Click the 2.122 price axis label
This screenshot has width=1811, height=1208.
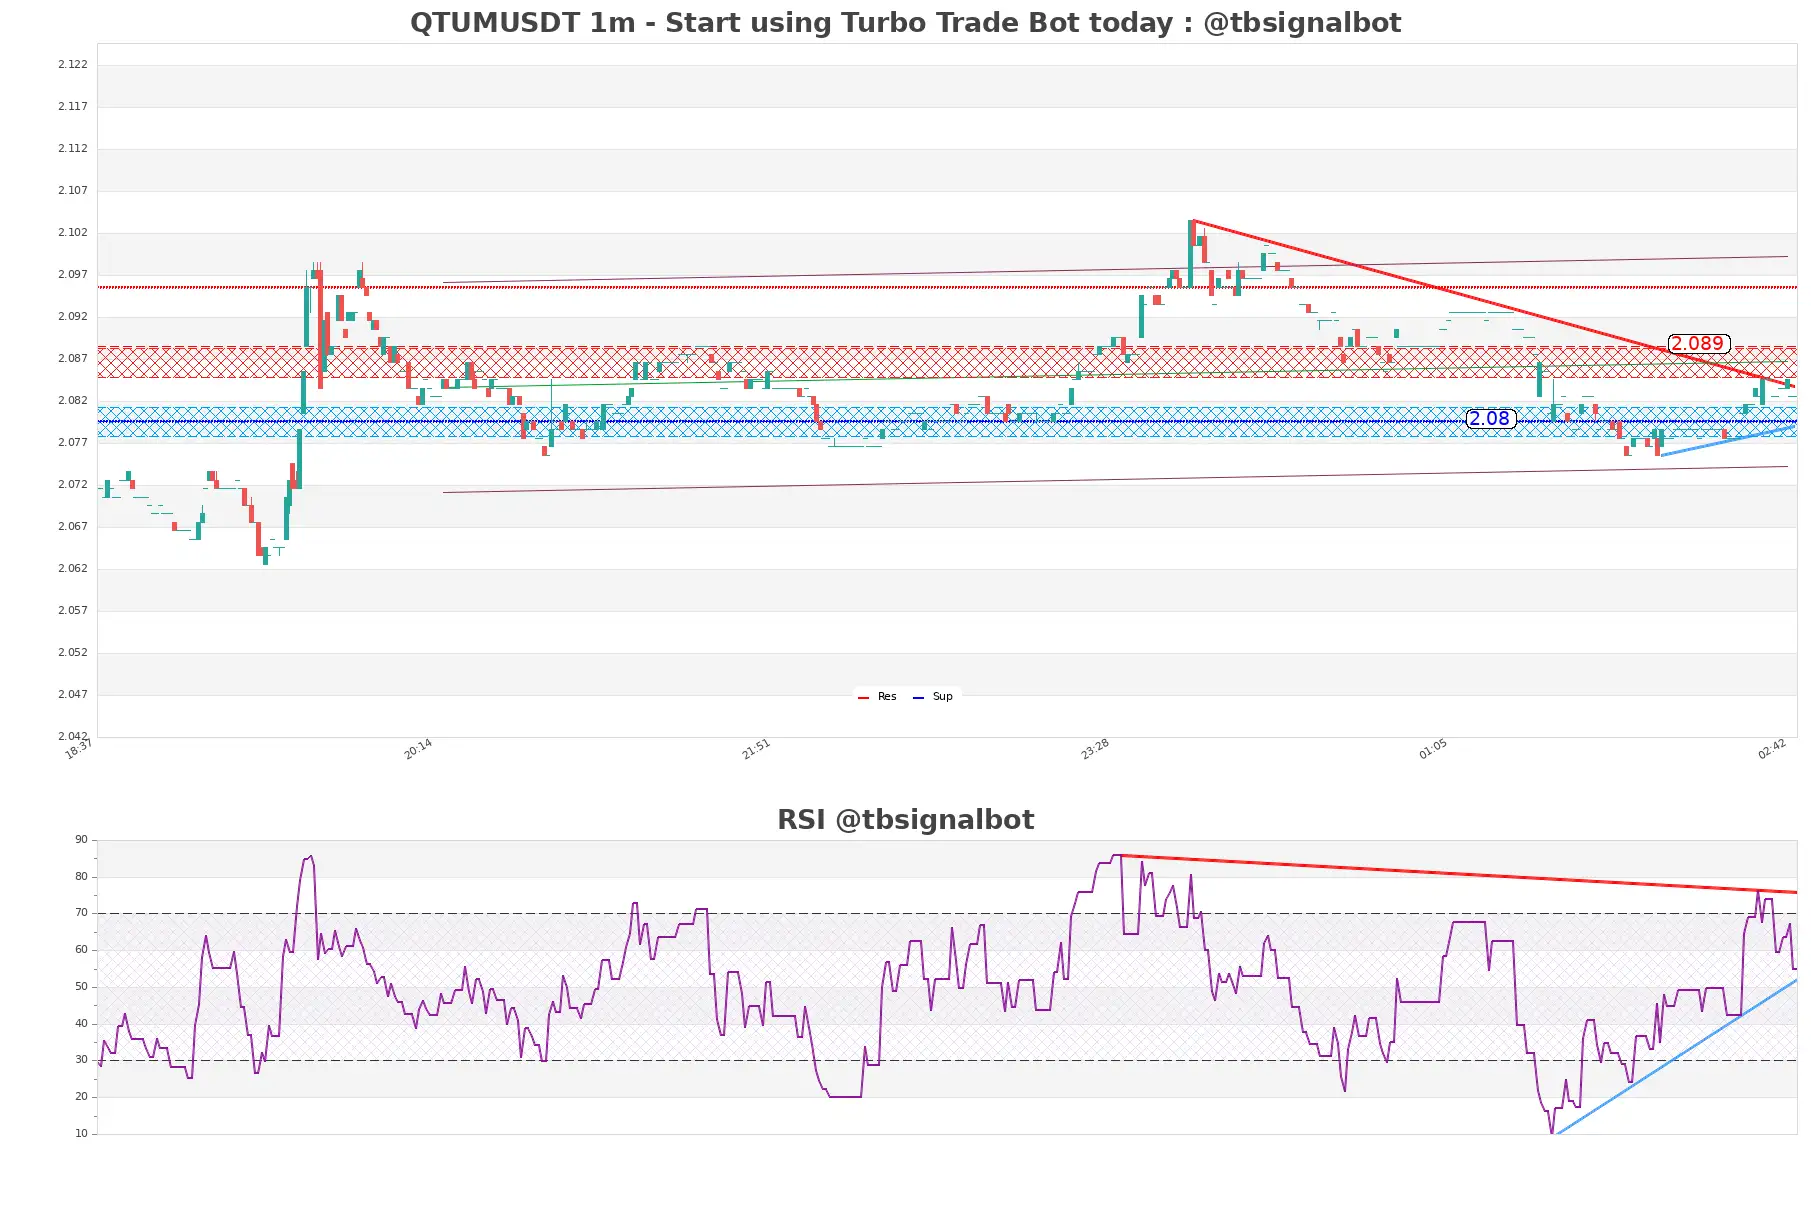tap(72, 64)
